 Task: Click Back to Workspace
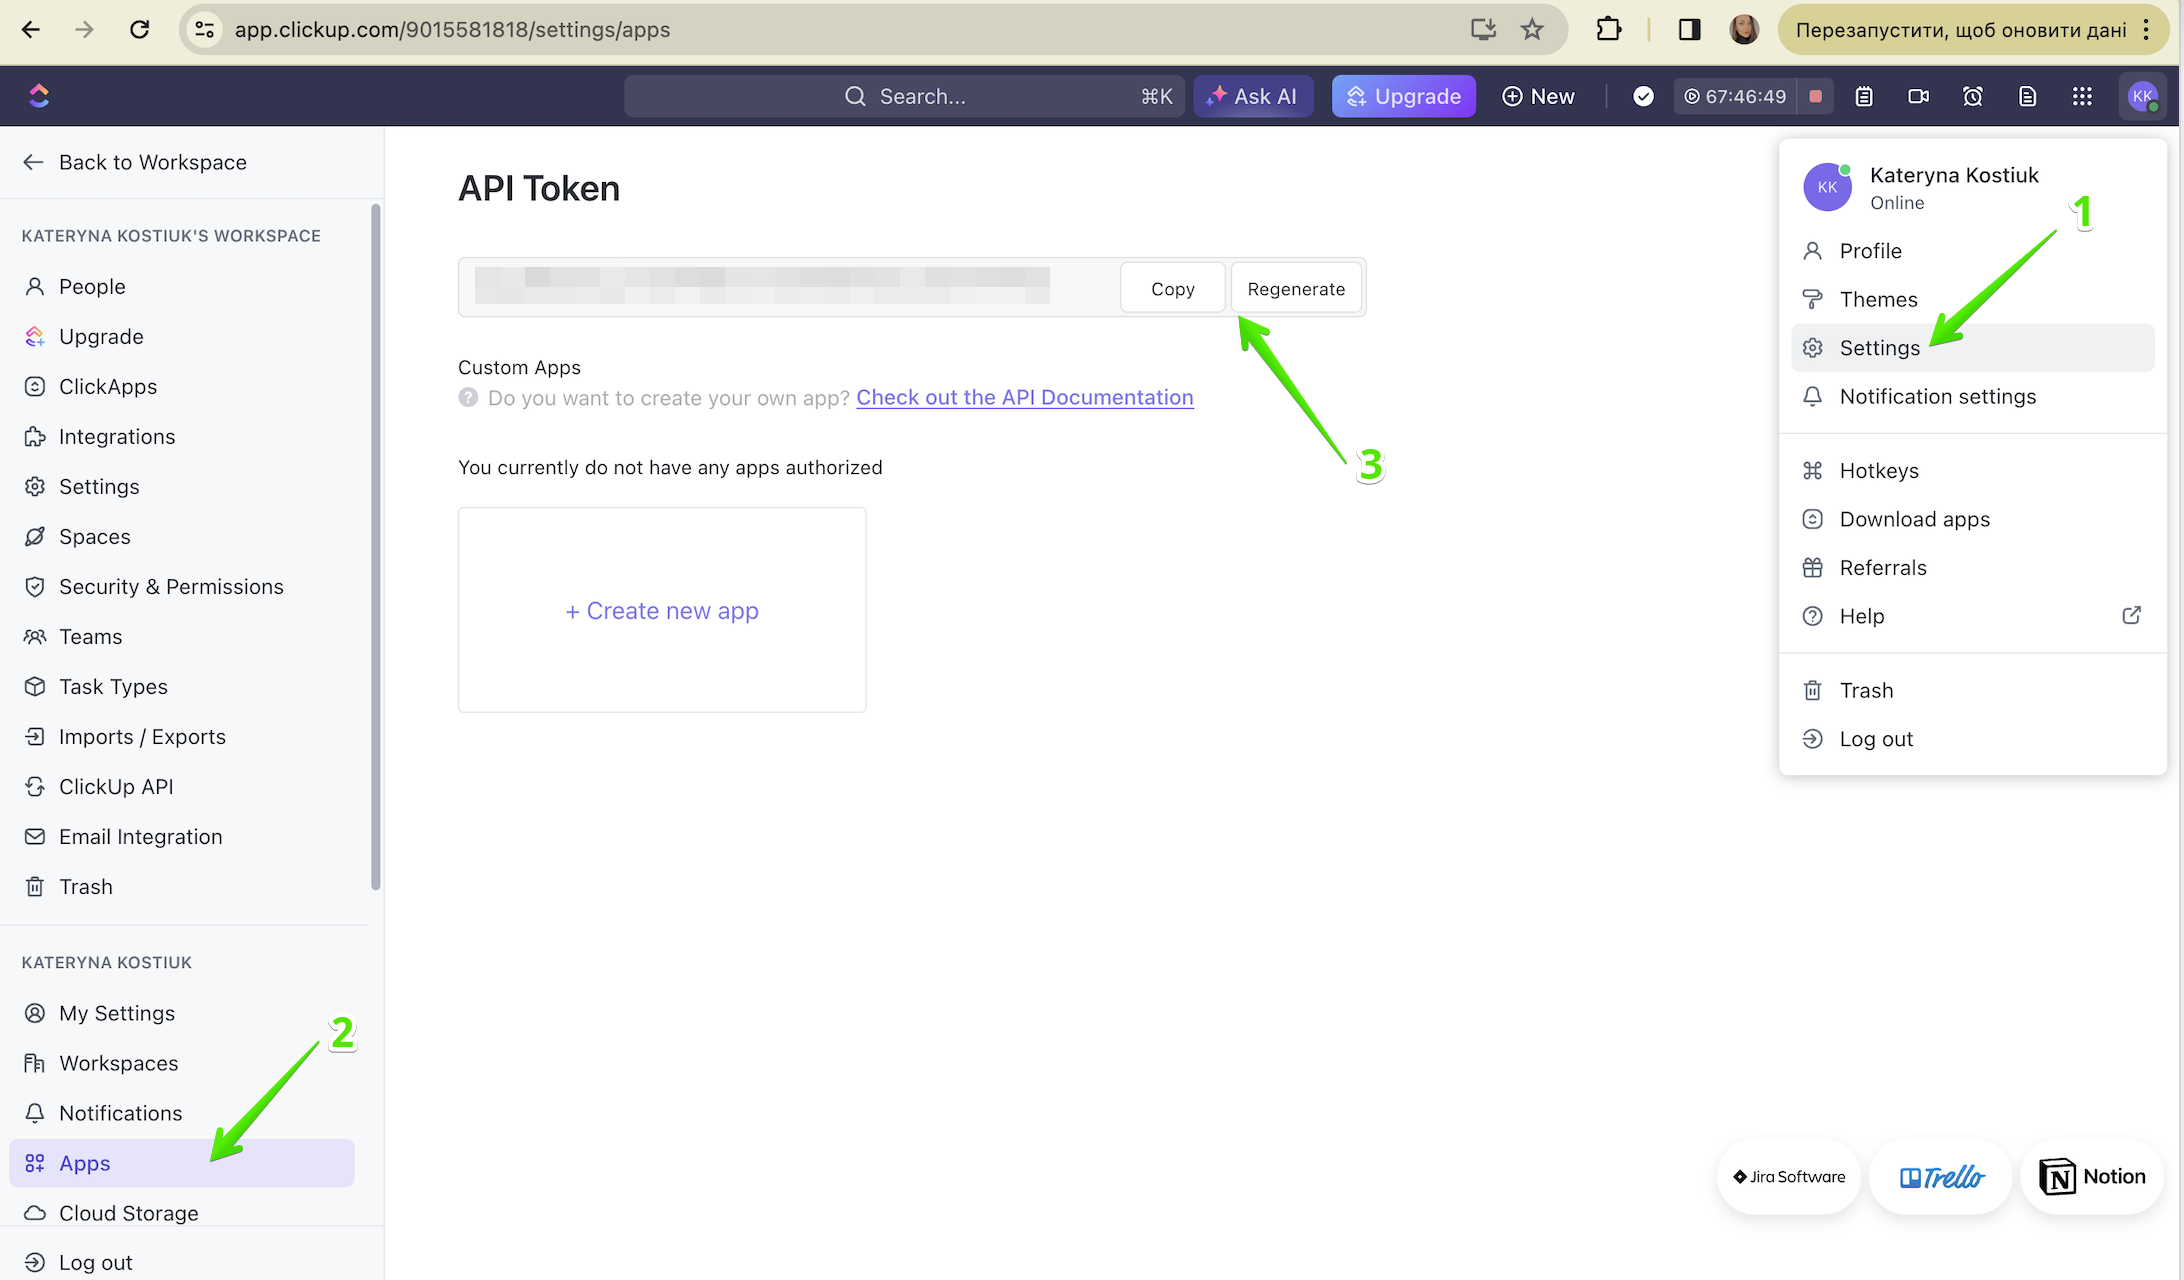[x=135, y=162]
